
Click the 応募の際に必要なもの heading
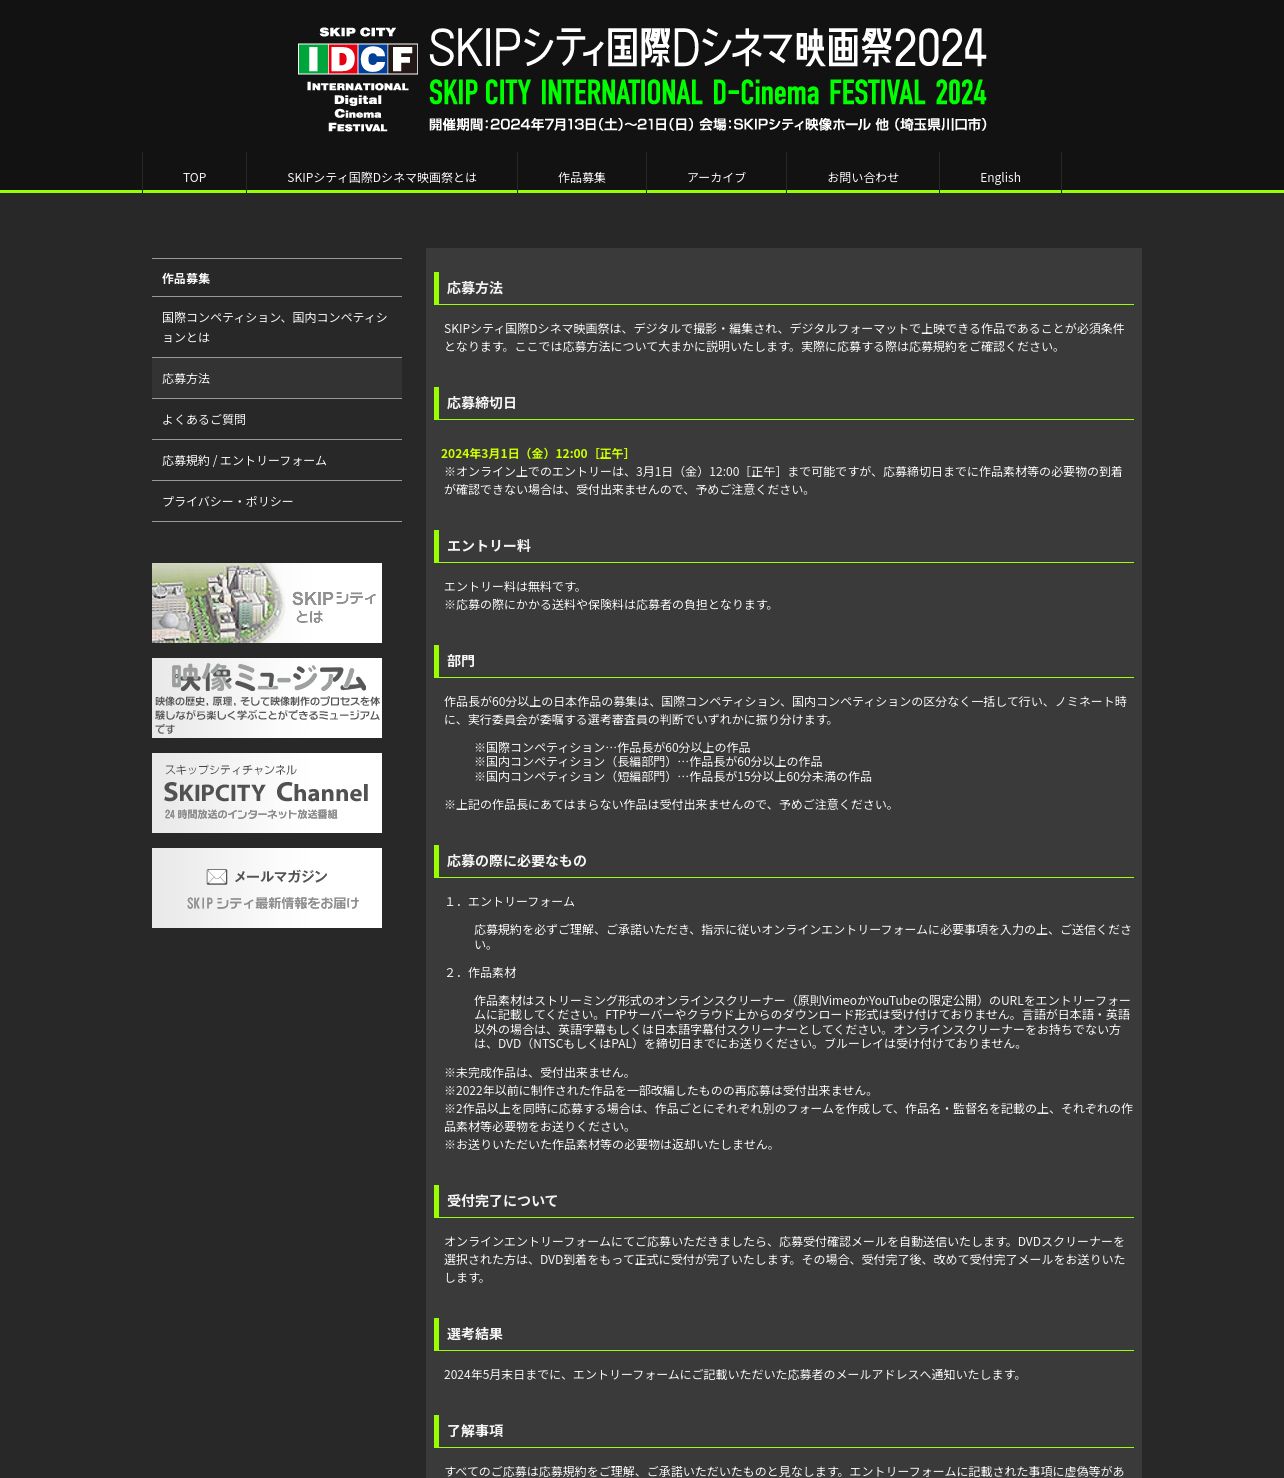coord(517,861)
